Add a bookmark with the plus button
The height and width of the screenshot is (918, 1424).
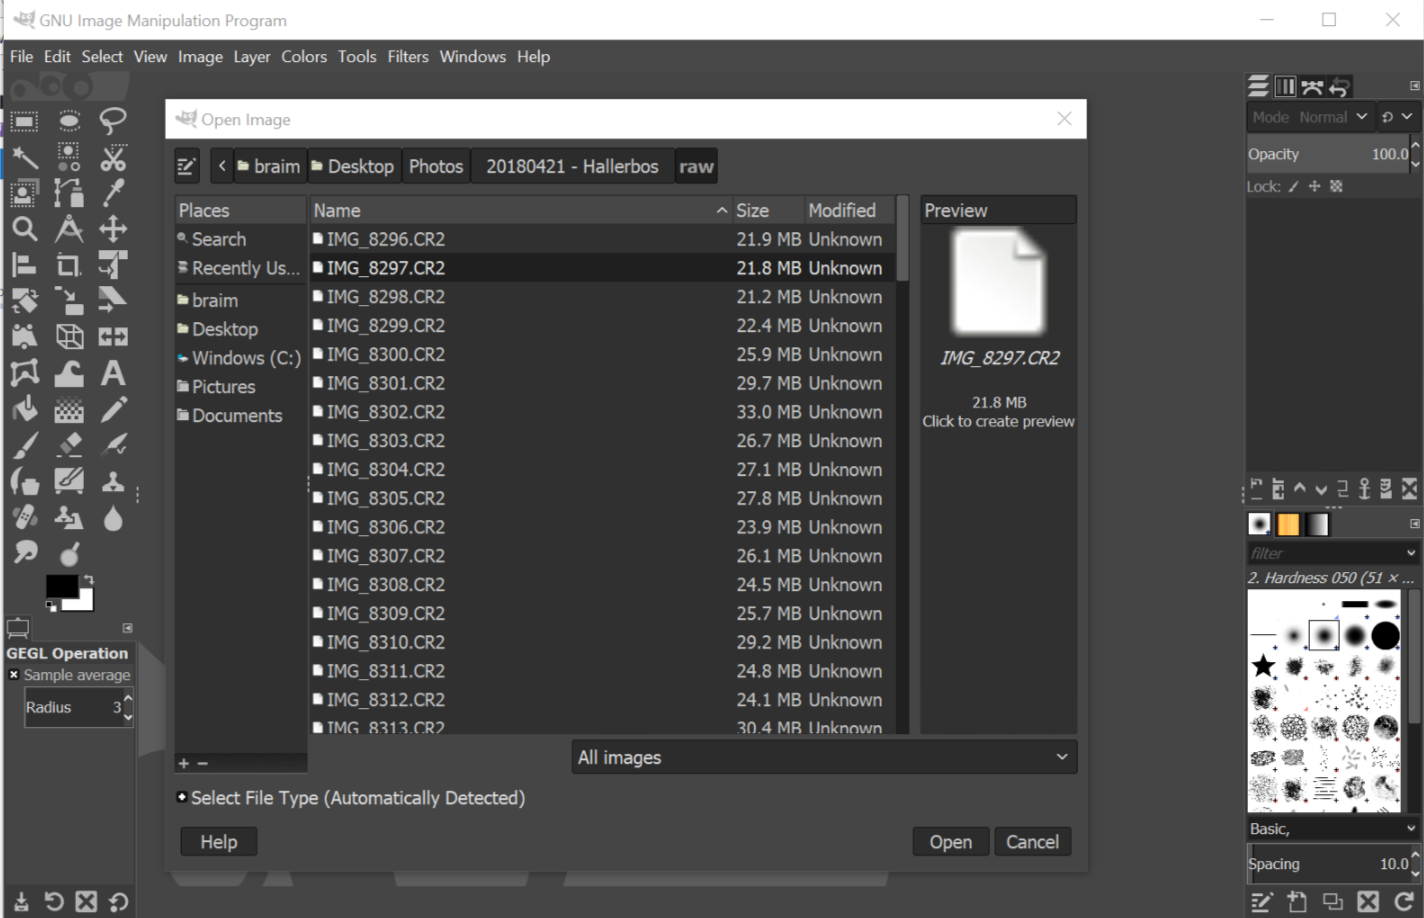point(183,763)
